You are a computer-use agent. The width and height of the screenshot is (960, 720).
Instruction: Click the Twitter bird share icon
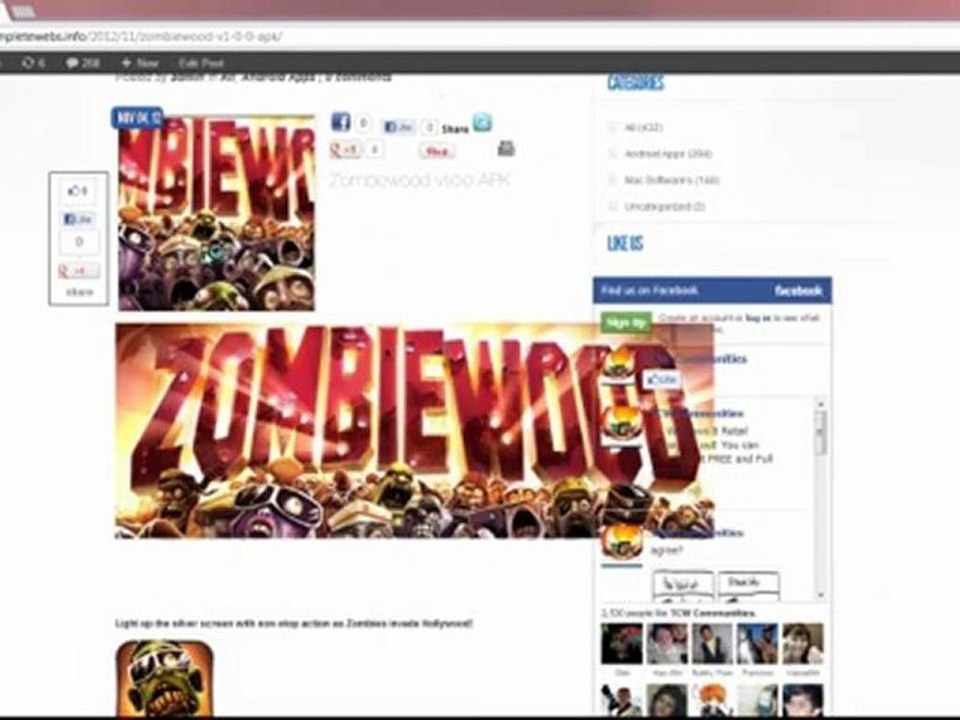482,122
